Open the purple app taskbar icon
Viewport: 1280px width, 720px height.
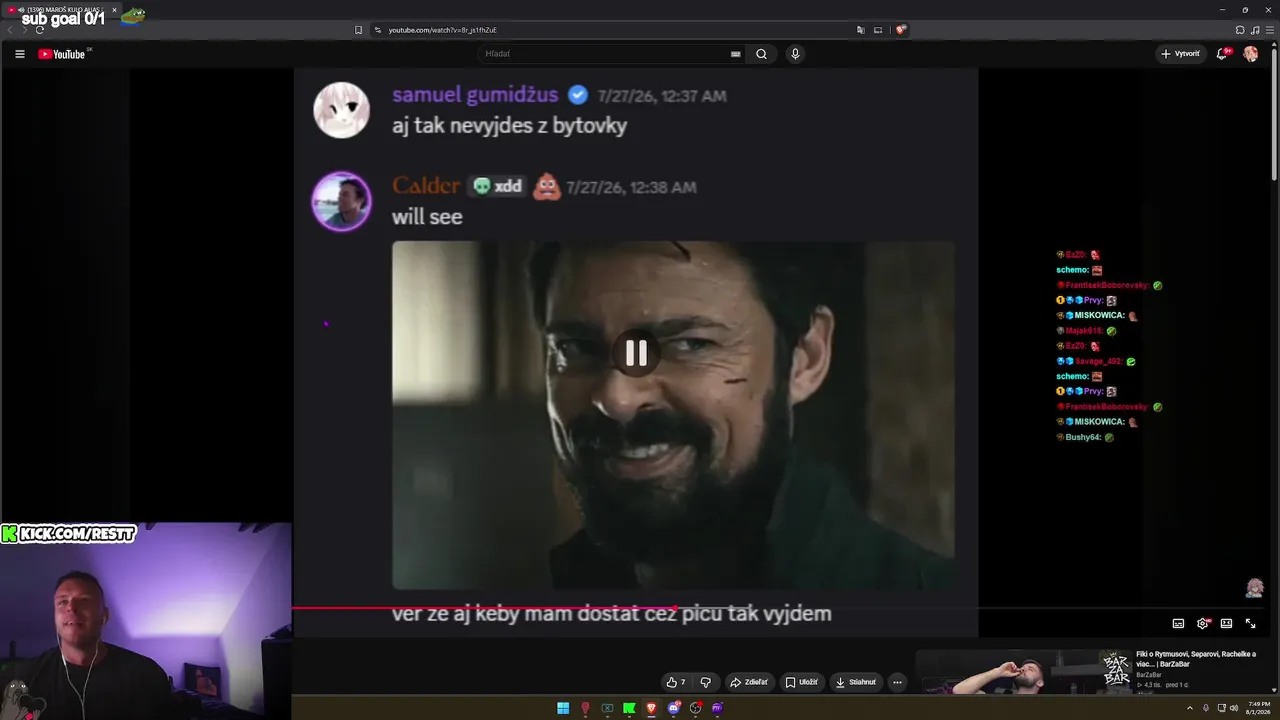pos(717,708)
